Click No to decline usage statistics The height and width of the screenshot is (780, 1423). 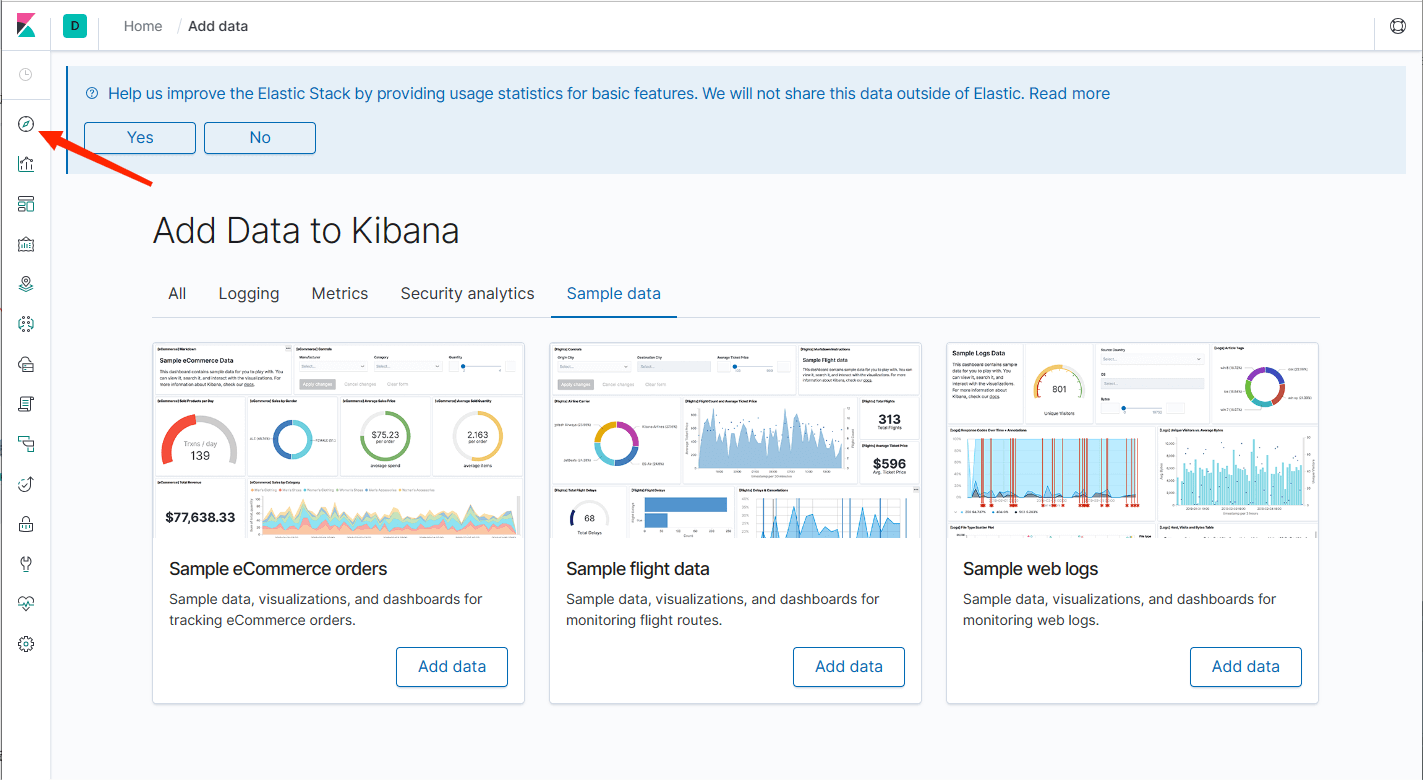[260, 138]
